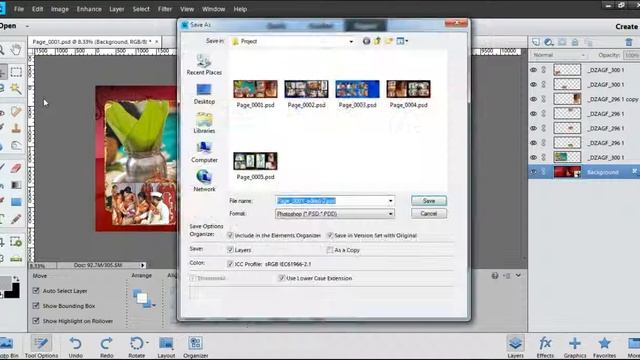Screen dimensions: 640x360
Task: Select the Spot Healing Brush tool
Action: [16, 112]
